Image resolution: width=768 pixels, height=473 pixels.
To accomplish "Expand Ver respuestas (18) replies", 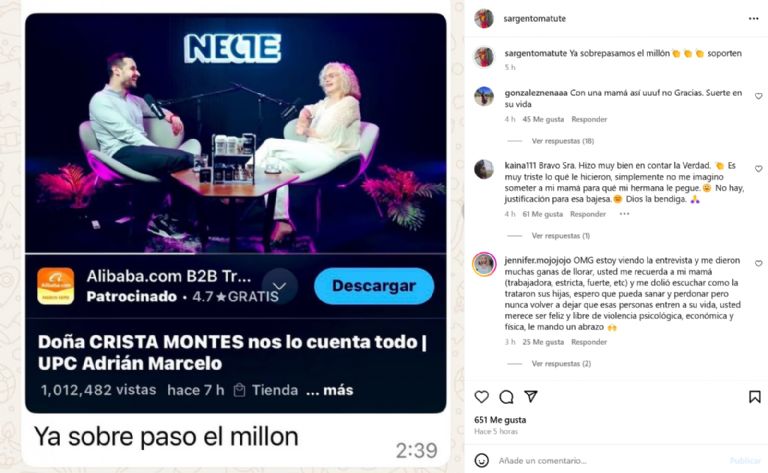I will click(562, 141).
